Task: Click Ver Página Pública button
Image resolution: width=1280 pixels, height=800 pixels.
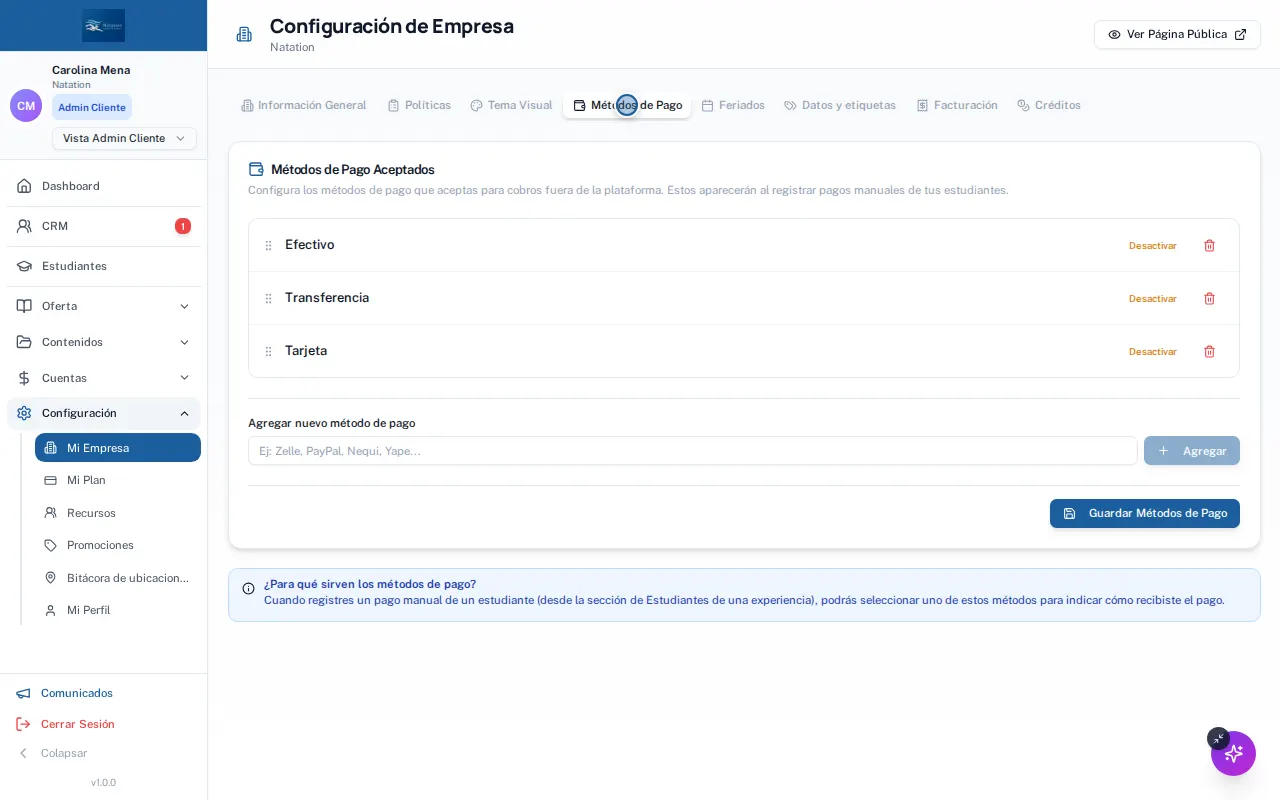Action: (1177, 34)
